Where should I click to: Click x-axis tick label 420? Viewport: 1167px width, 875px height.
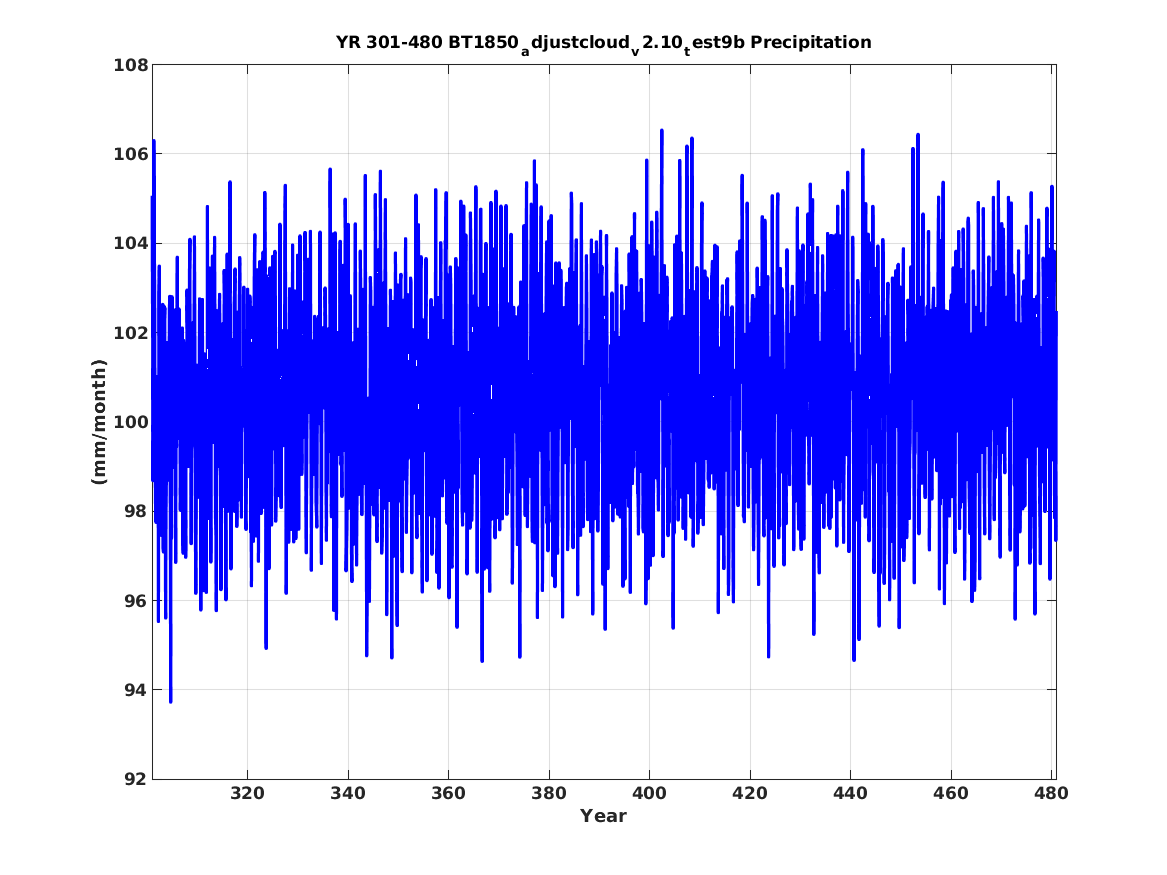tap(749, 793)
